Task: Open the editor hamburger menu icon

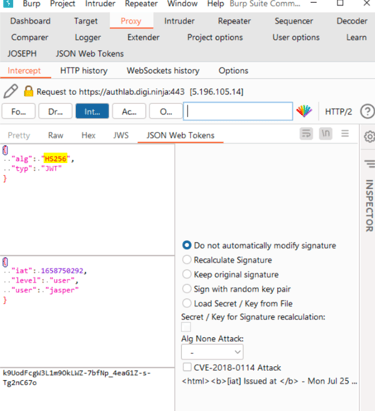Action: click(345, 134)
